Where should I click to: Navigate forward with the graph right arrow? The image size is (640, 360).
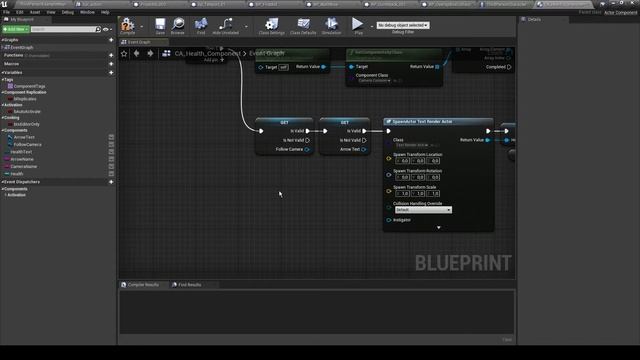(x=150, y=53)
